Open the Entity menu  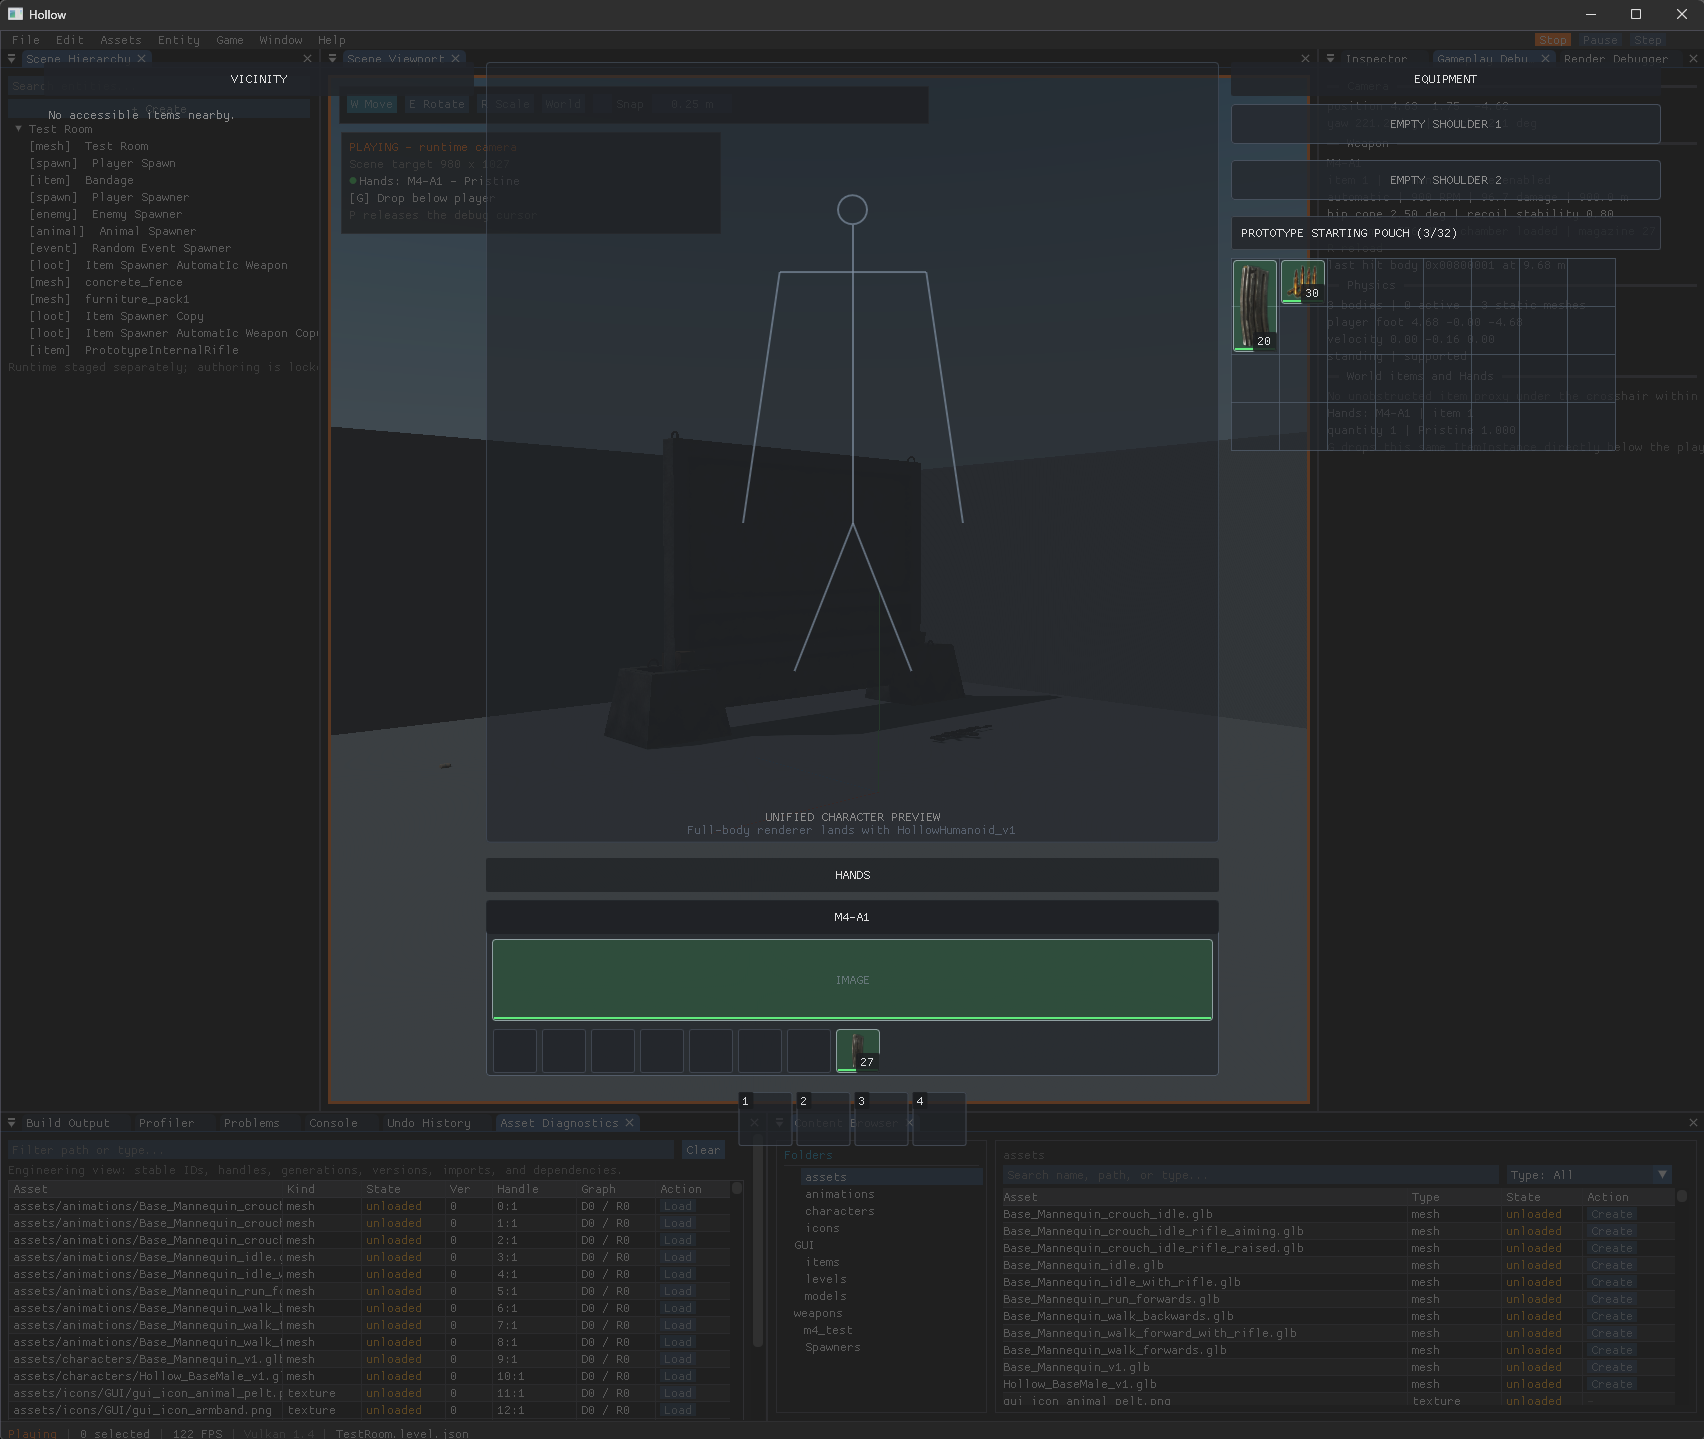tap(179, 40)
